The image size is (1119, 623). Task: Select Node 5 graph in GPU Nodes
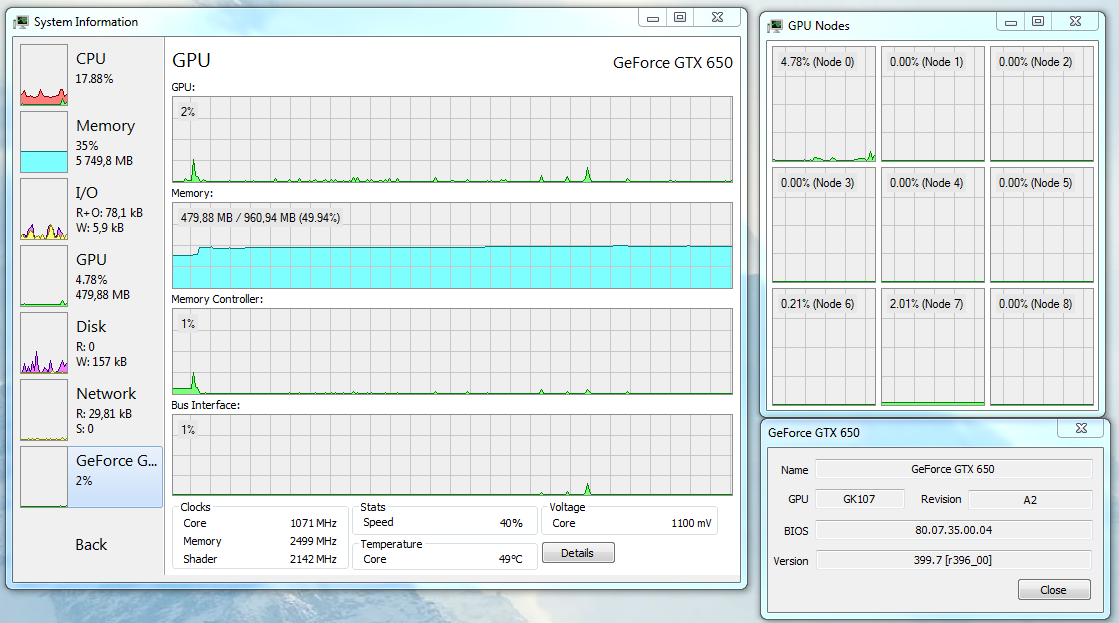coord(1042,225)
